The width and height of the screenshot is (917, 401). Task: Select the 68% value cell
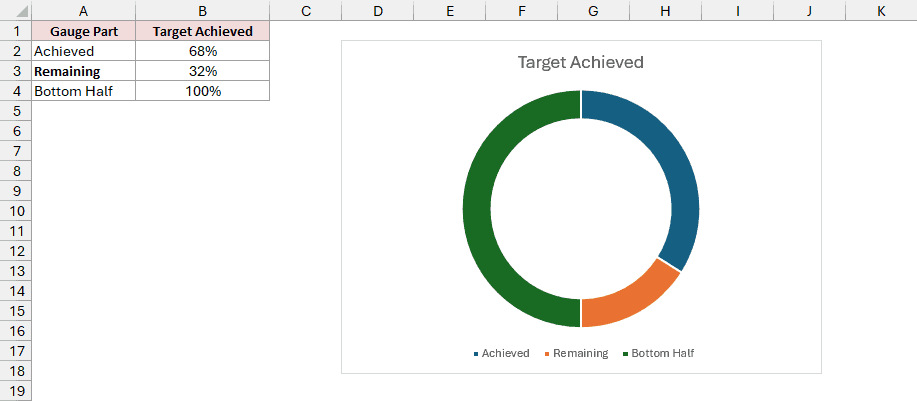click(203, 51)
